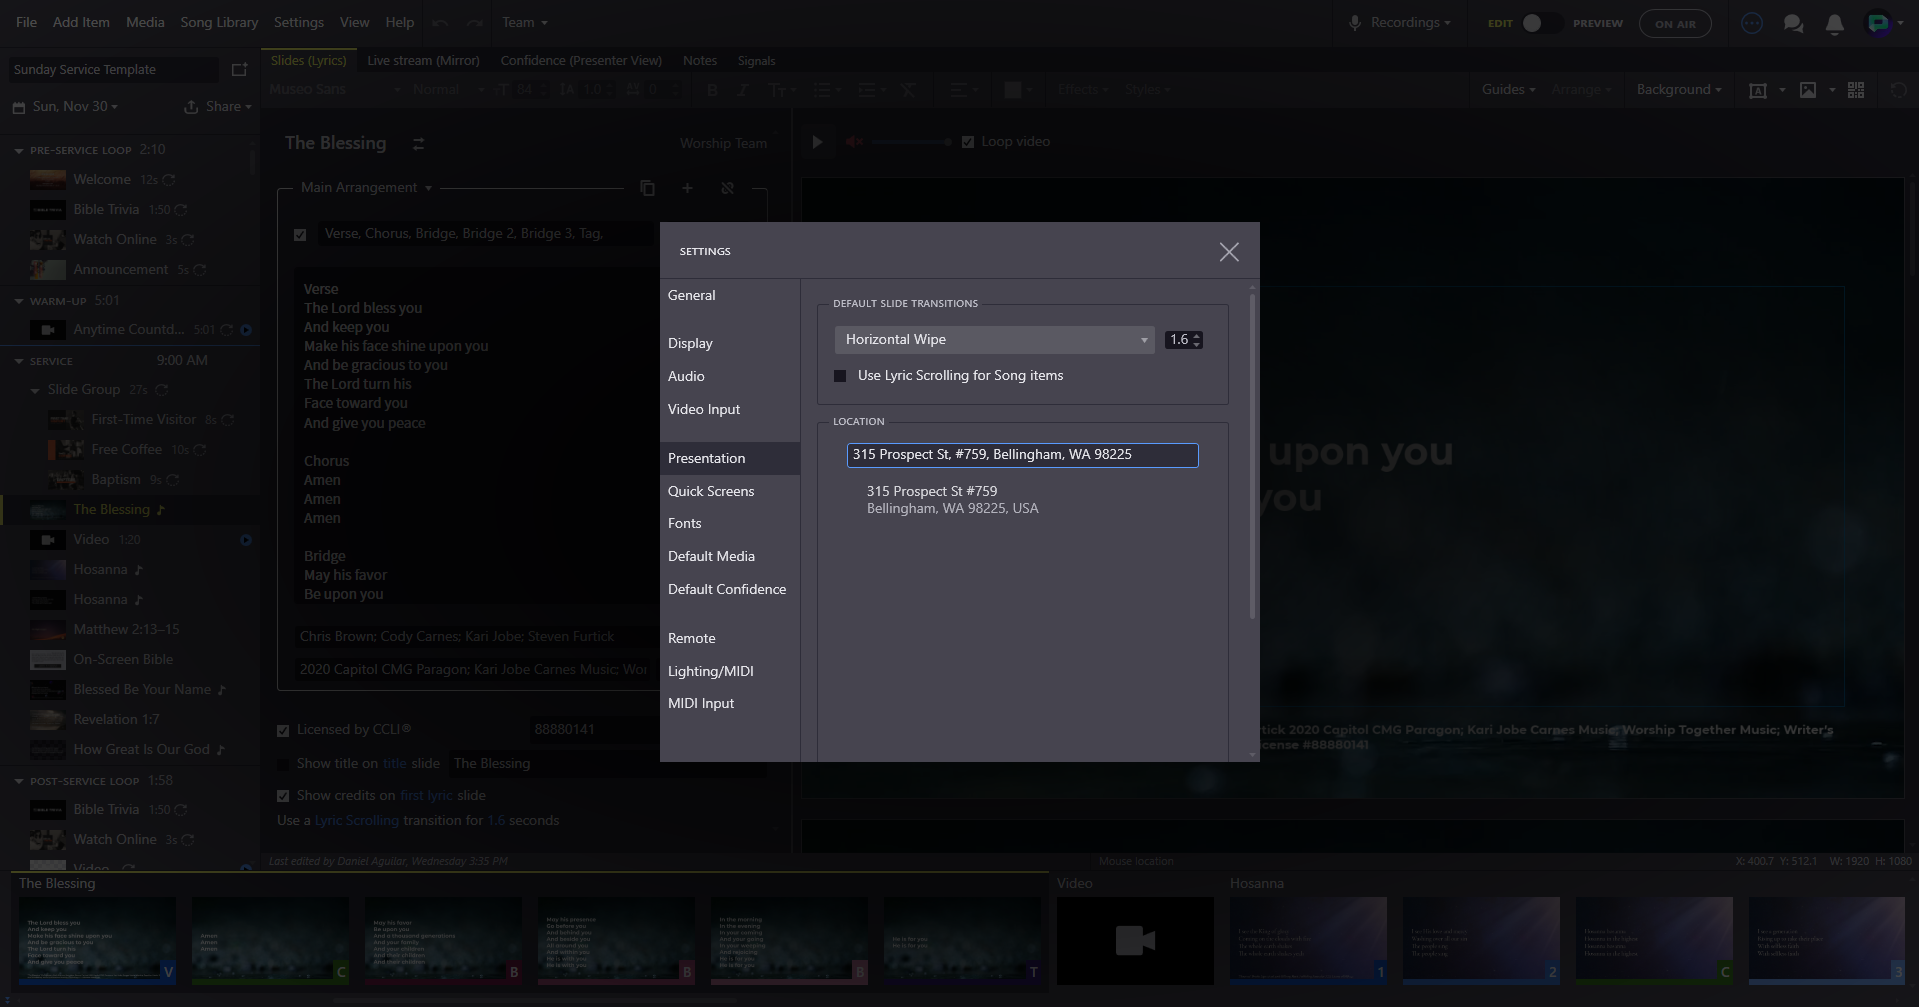
Task: Switch to Confidence (Presenter View) tab
Action: (581, 61)
